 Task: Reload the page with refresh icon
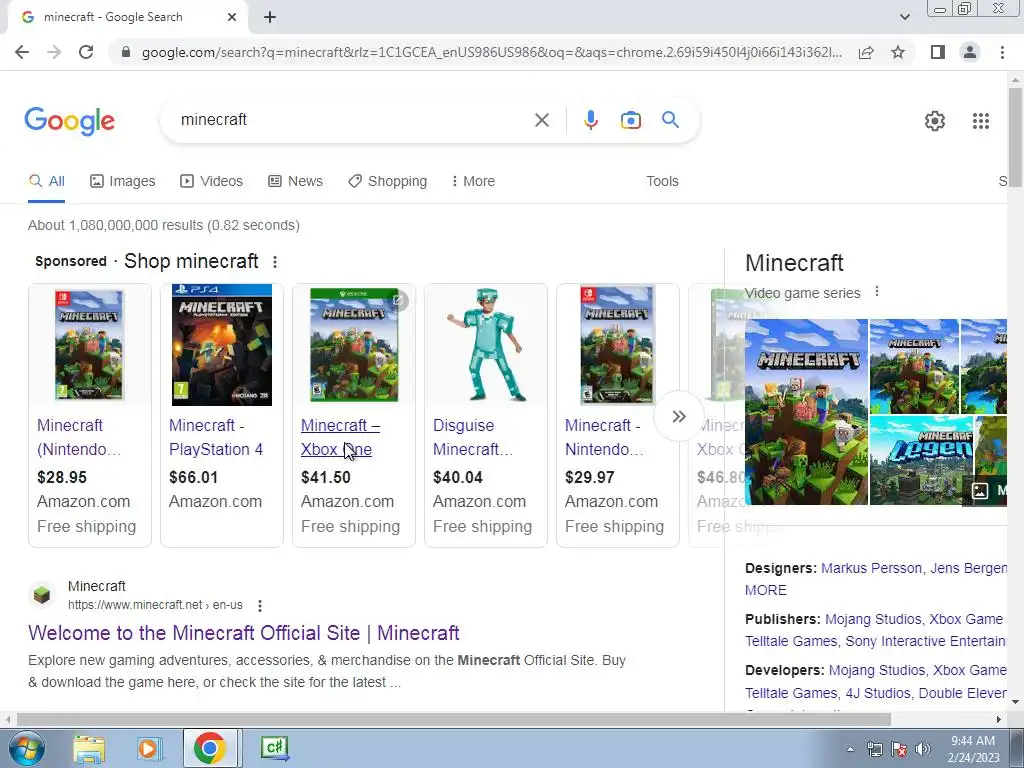[x=86, y=52]
